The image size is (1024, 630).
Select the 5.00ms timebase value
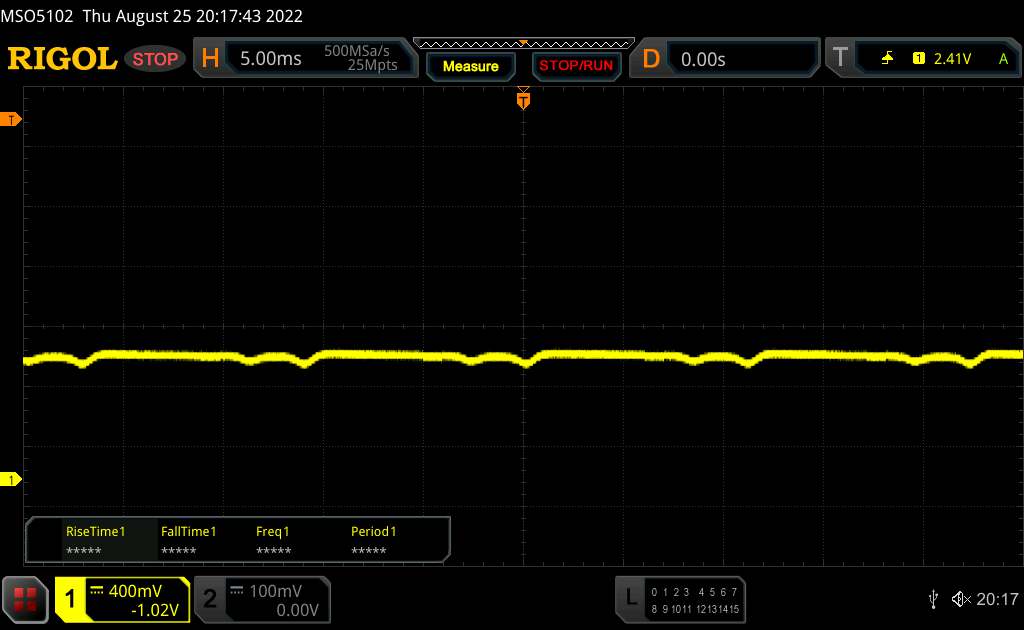pos(270,59)
